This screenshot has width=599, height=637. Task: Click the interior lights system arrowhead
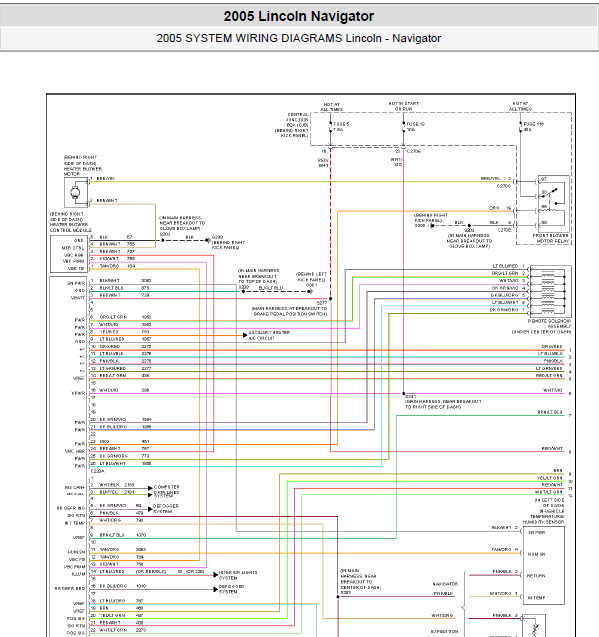point(216,575)
